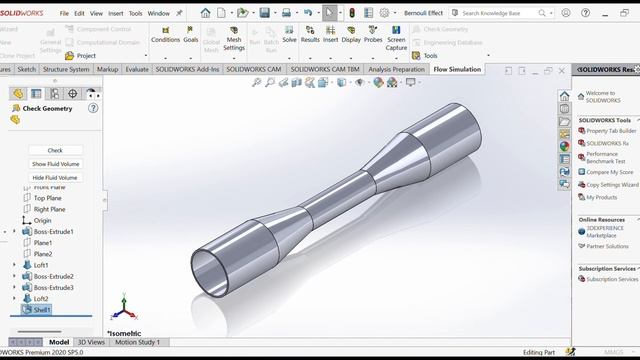Screen dimensions: 640x360
Task: Click Zoom to Area icon in view toolbar
Action: click(270, 82)
